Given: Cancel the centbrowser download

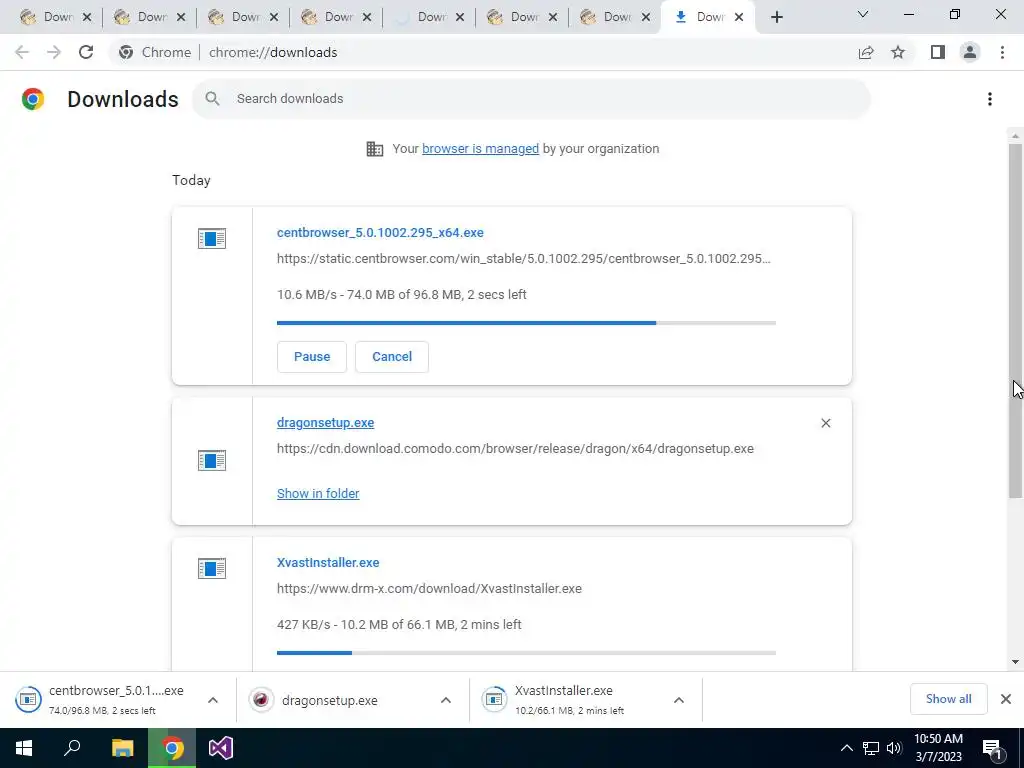Looking at the screenshot, I should [x=392, y=357].
